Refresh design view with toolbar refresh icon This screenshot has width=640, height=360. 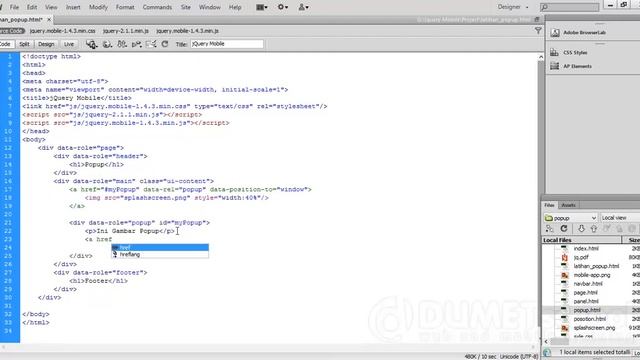[165, 44]
